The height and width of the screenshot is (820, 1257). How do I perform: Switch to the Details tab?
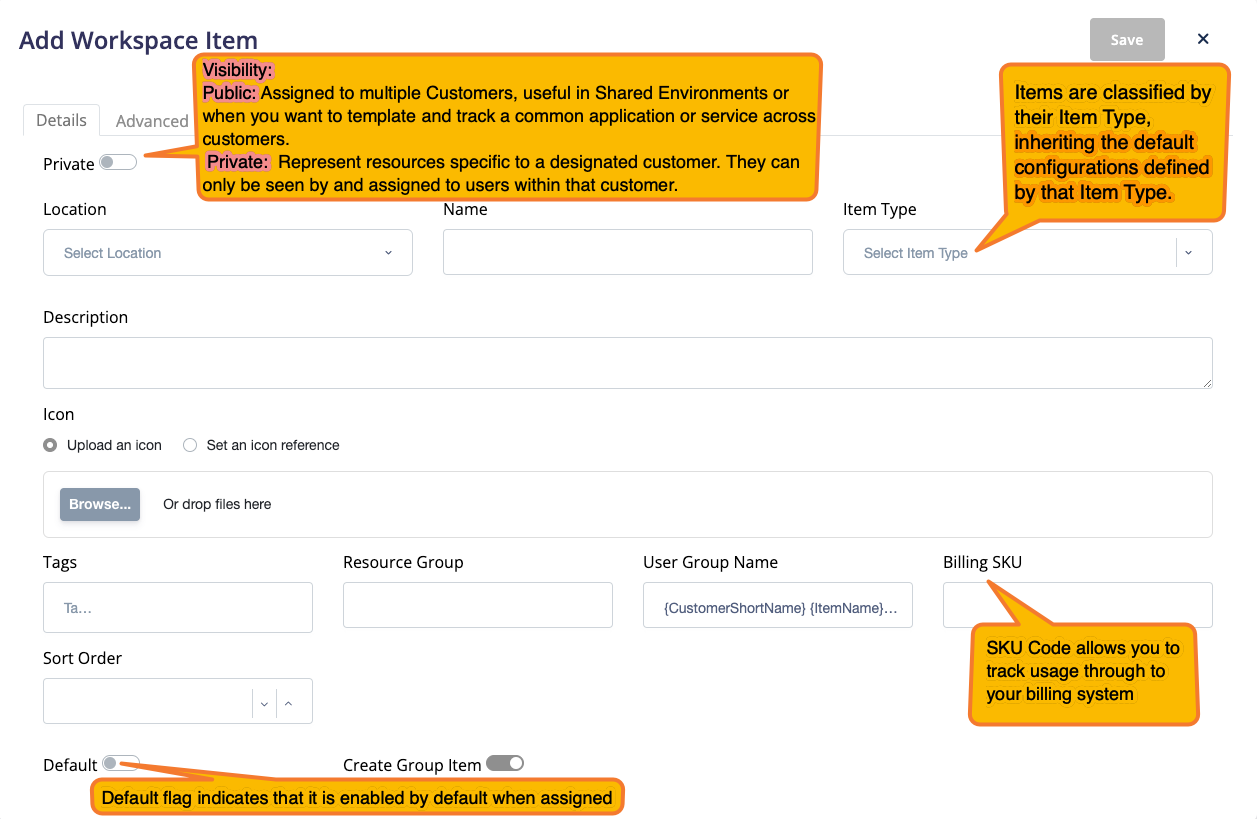click(61, 120)
